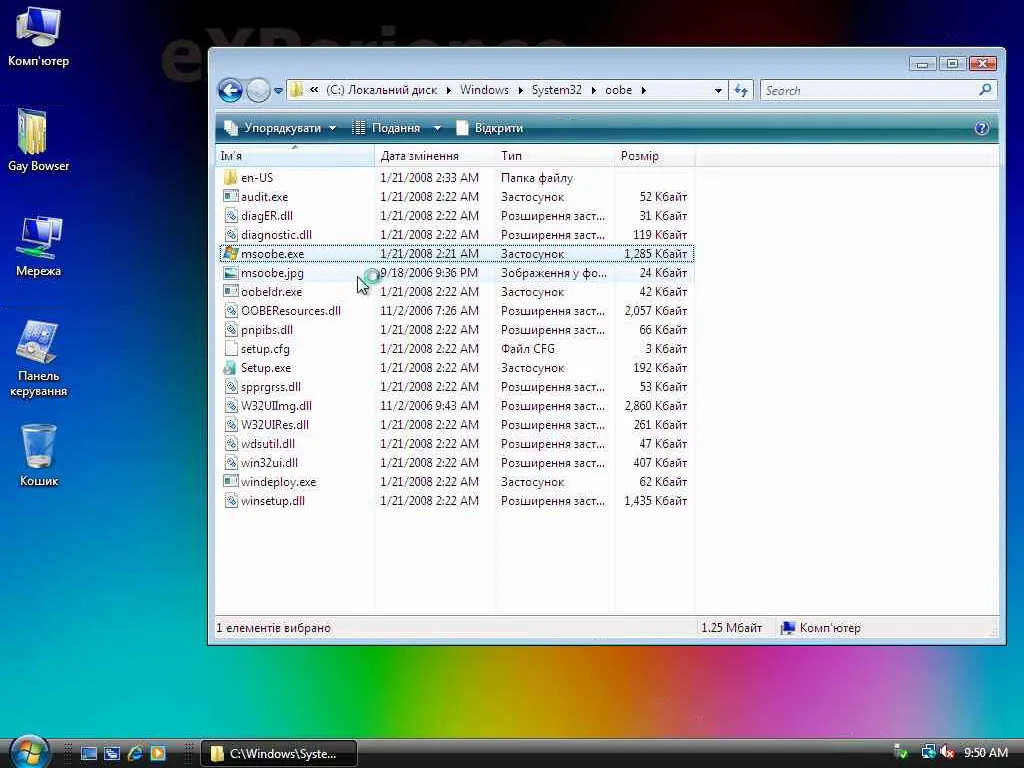Open Gay Bowser folder on desktop
This screenshot has height=768, width=1024.
[x=38, y=140]
